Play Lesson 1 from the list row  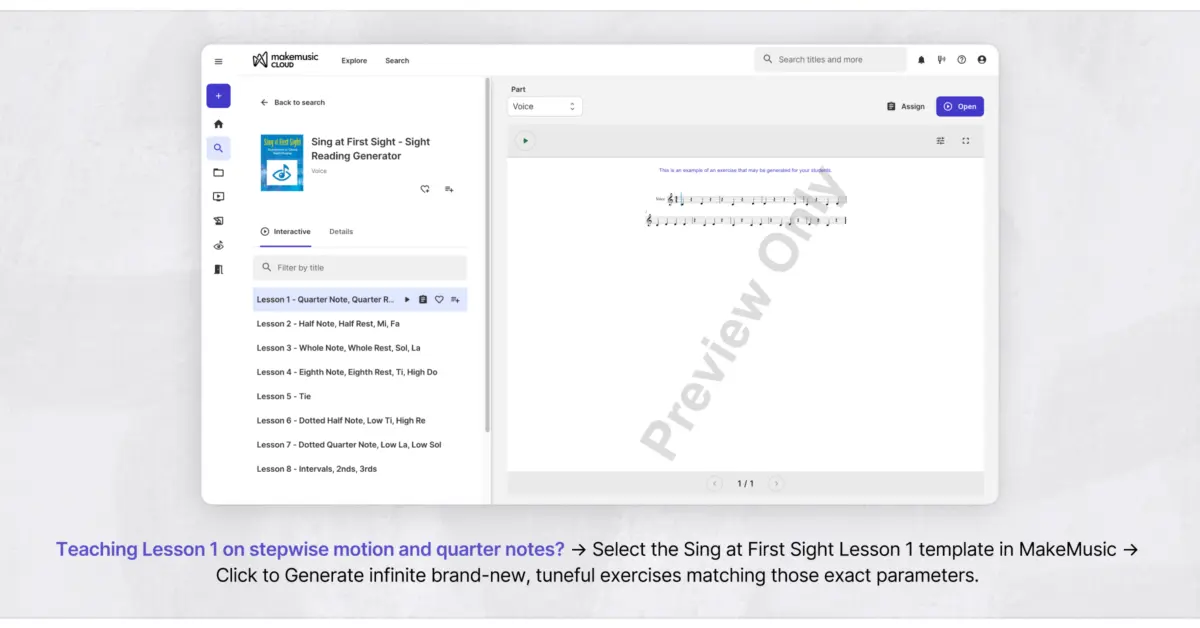(x=407, y=299)
